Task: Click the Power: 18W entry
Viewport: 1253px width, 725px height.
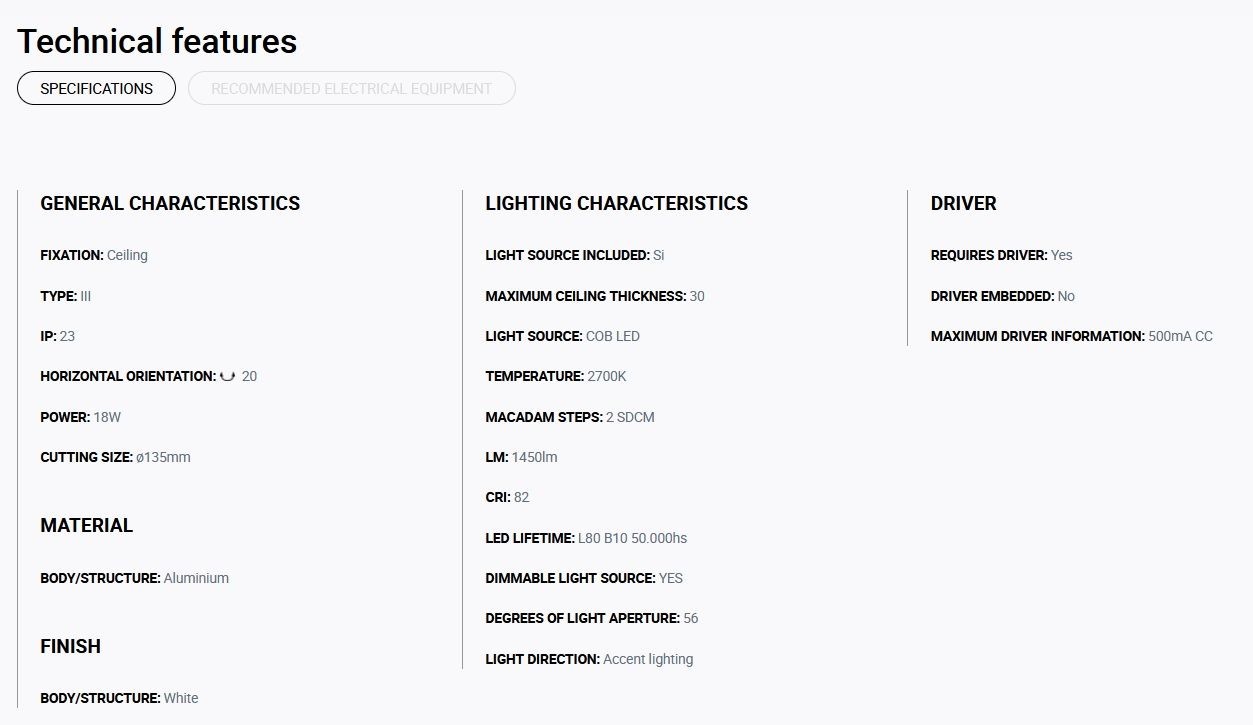Action: (x=80, y=417)
